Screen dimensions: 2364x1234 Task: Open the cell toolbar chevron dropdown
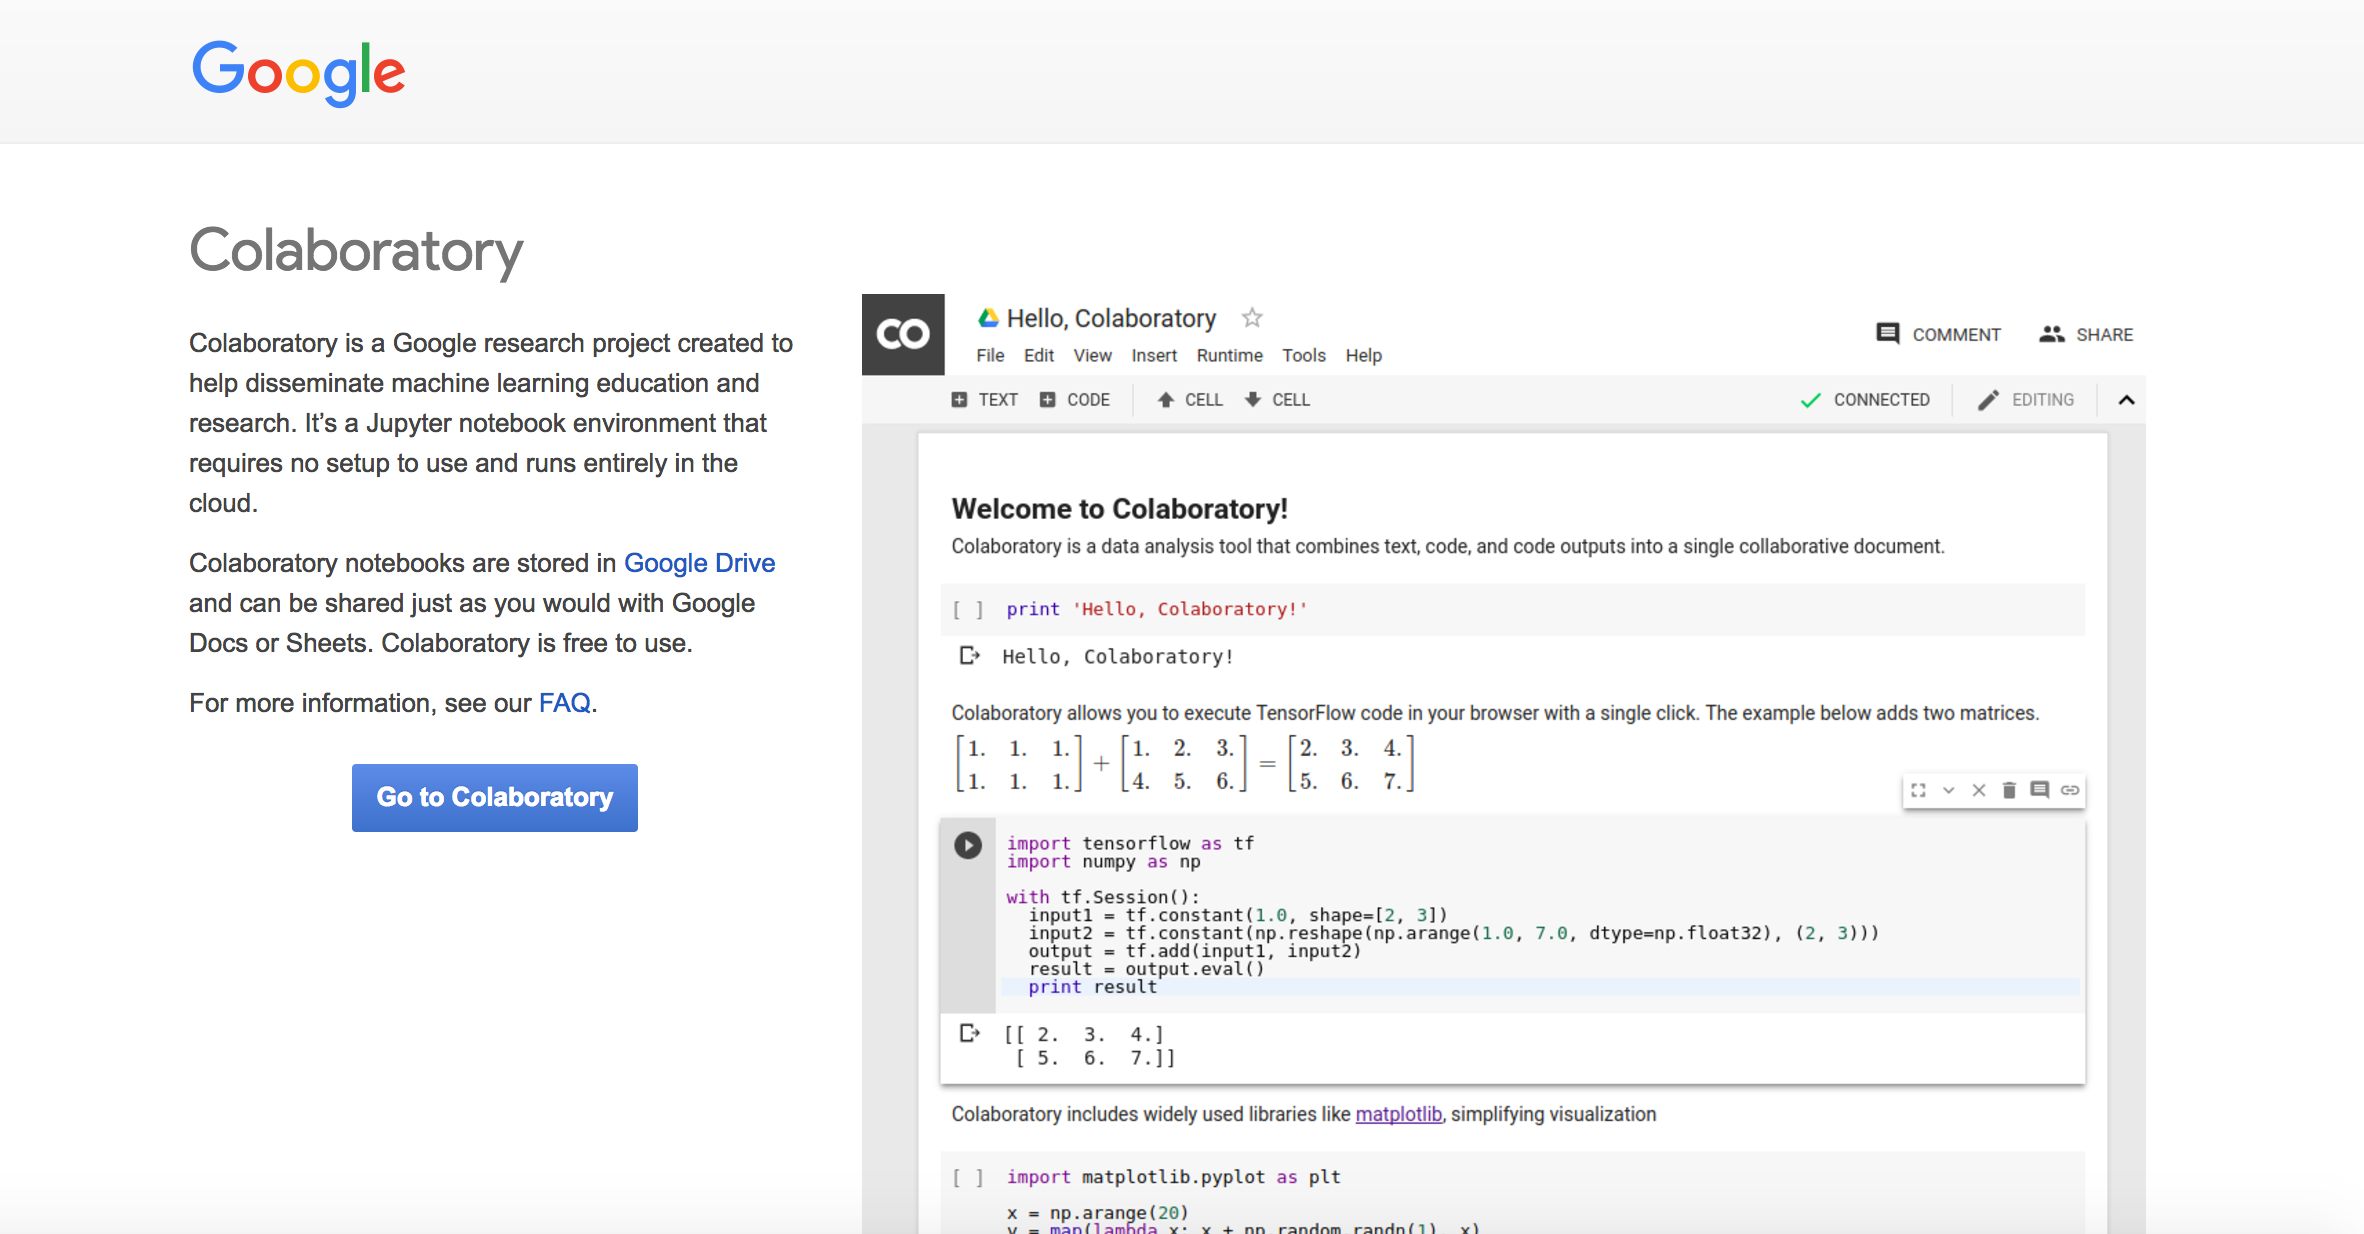[x=1948, y=790]
